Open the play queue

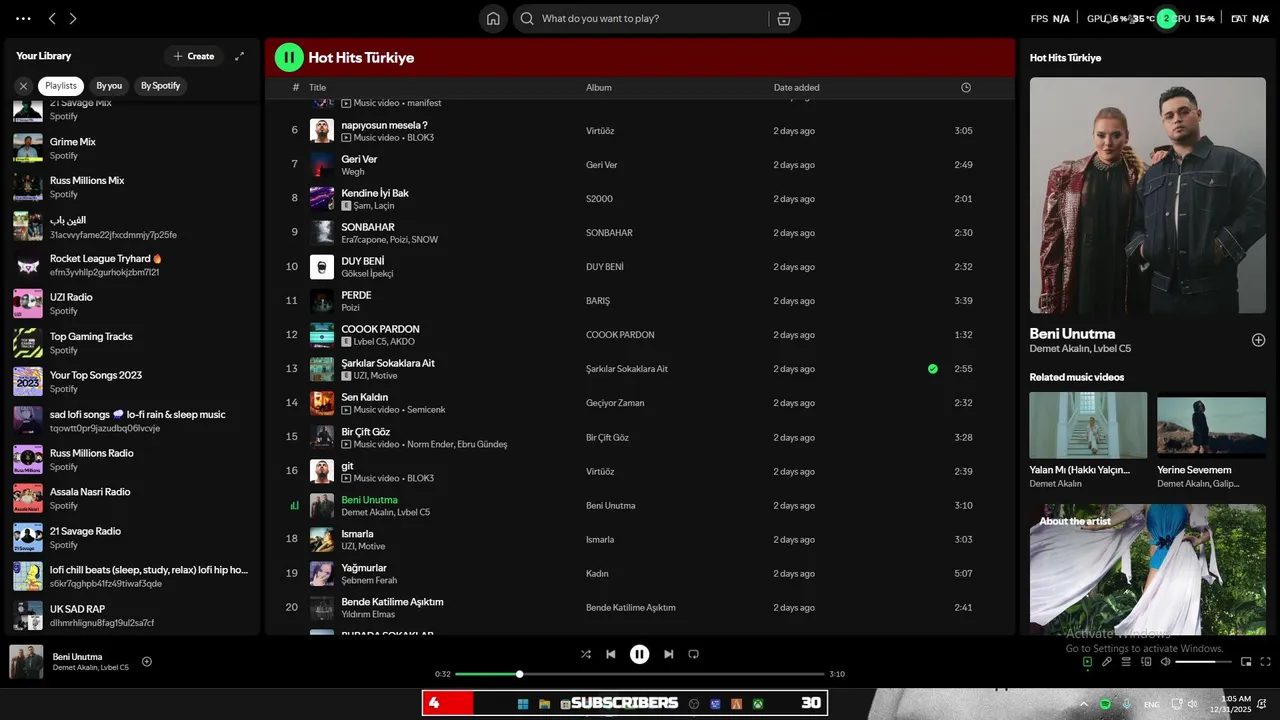point(1126,661)
